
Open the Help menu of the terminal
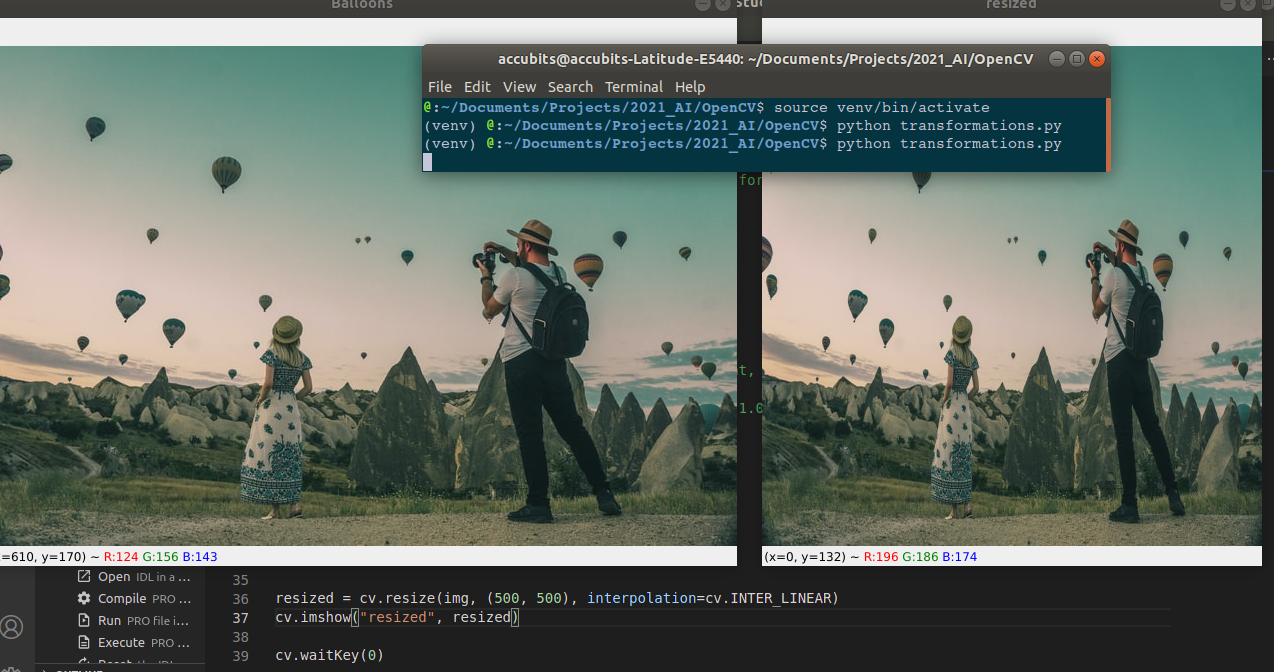(690, 87)
